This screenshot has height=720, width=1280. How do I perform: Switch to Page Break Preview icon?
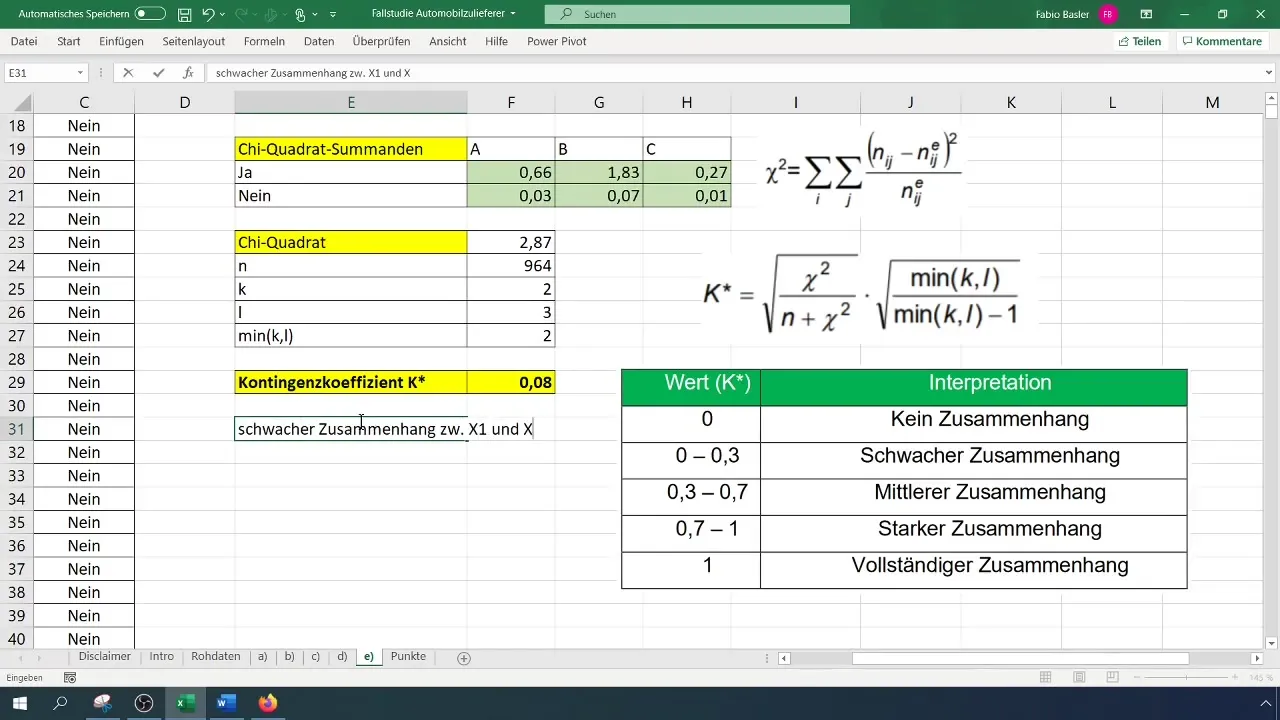click(1111, 677)
